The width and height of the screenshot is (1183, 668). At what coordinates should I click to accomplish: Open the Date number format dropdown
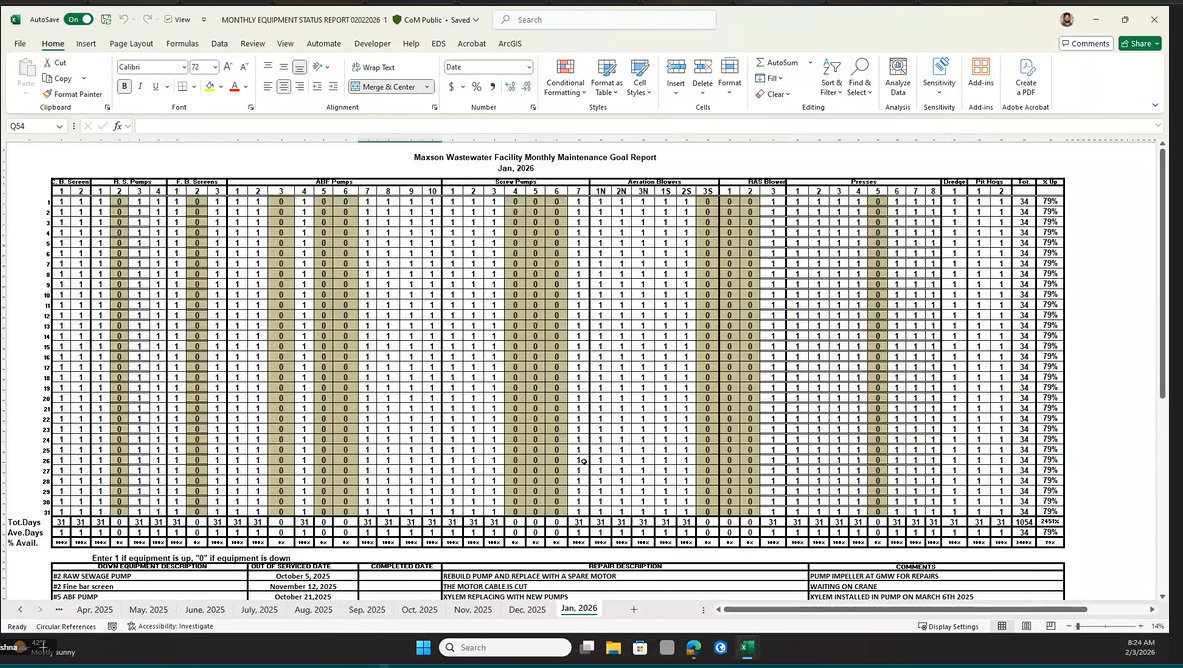(x=529, y=67)
